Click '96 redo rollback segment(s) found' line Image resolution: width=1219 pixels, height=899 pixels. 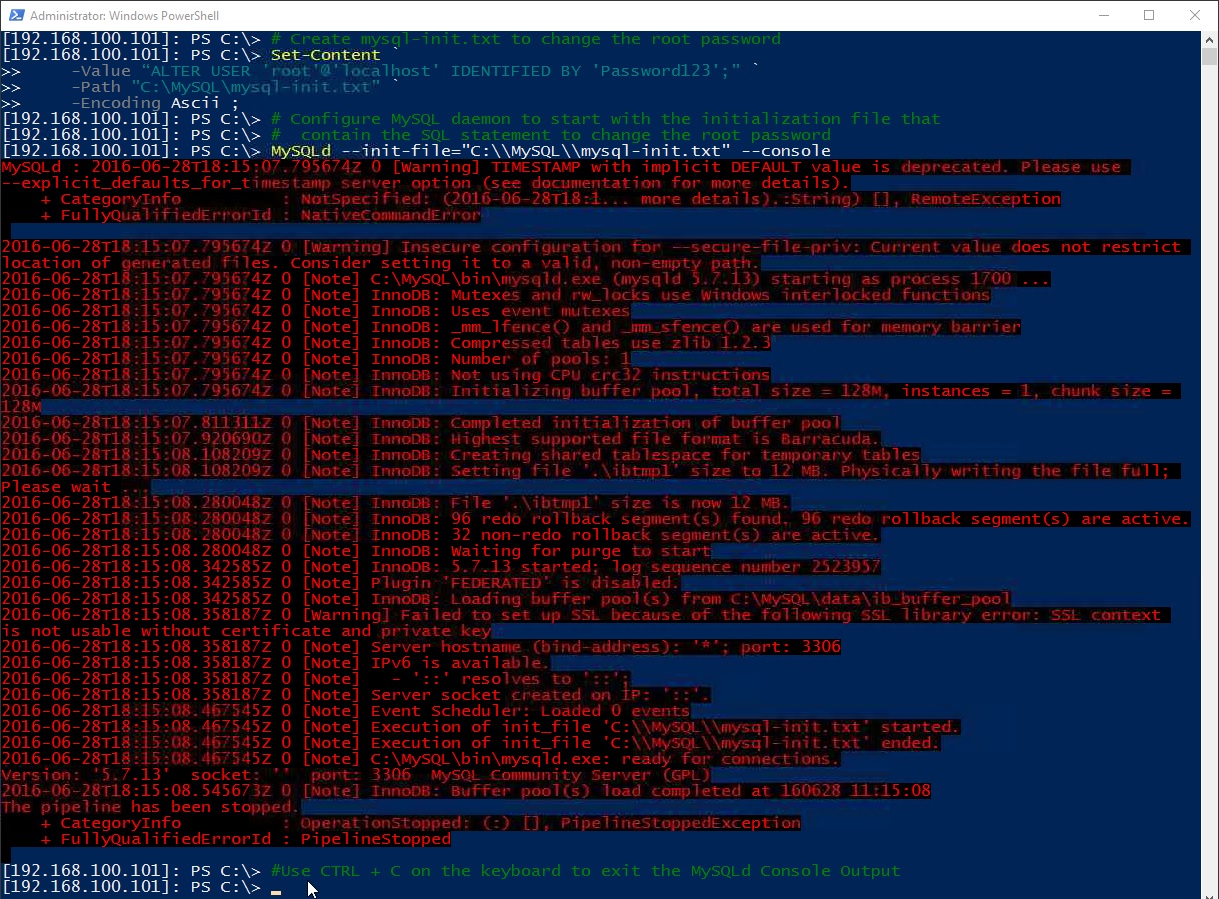[x=596, y=519]
